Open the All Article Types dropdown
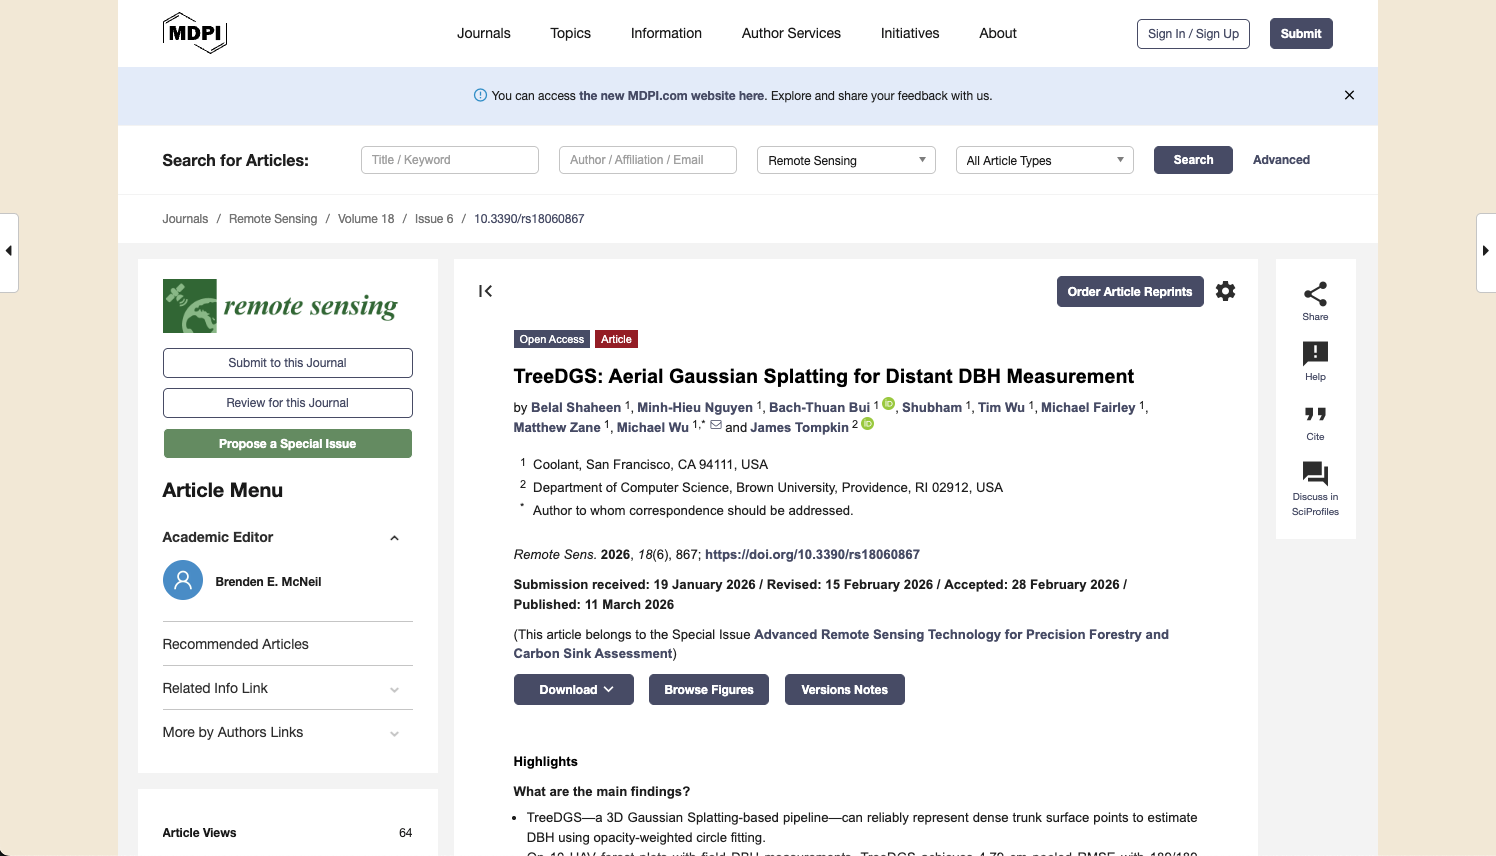This screenshot has height=856, width=1496. 1044,160
